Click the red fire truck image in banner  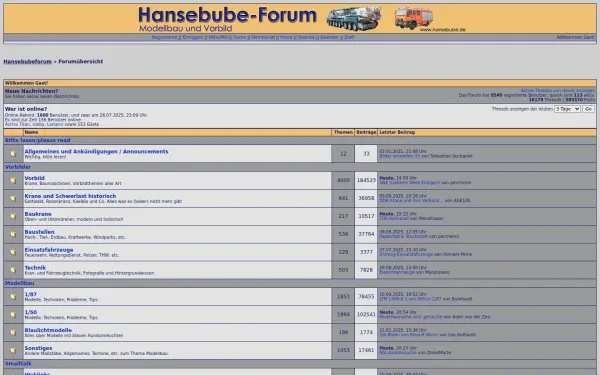pyautogui.click(x=414, y=18)
